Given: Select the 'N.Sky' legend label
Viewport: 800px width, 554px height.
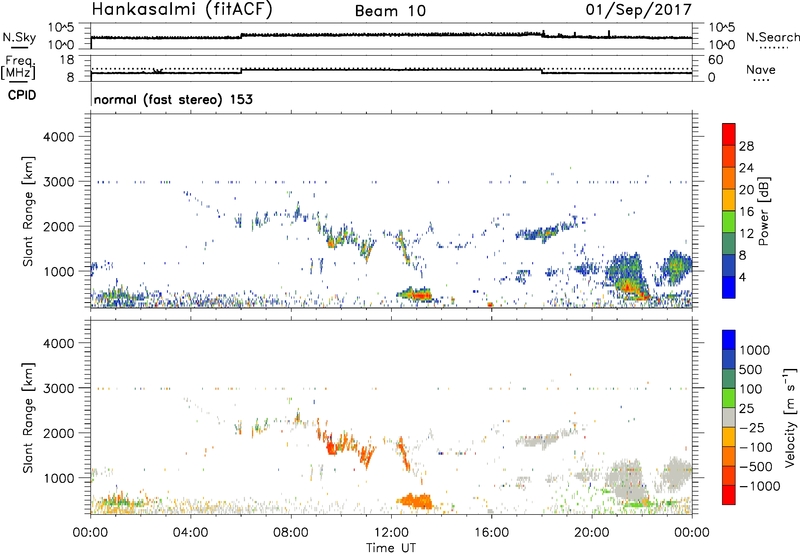Looking at the screenshot, I should [x=19, y=37].
